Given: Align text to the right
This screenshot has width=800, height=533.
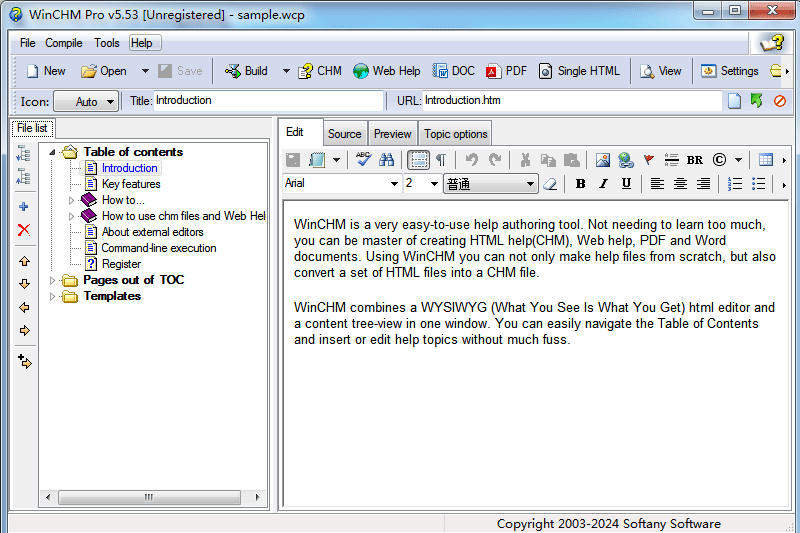Looking at the screenshot, I should pyautogui.click(x=703, y=184).
